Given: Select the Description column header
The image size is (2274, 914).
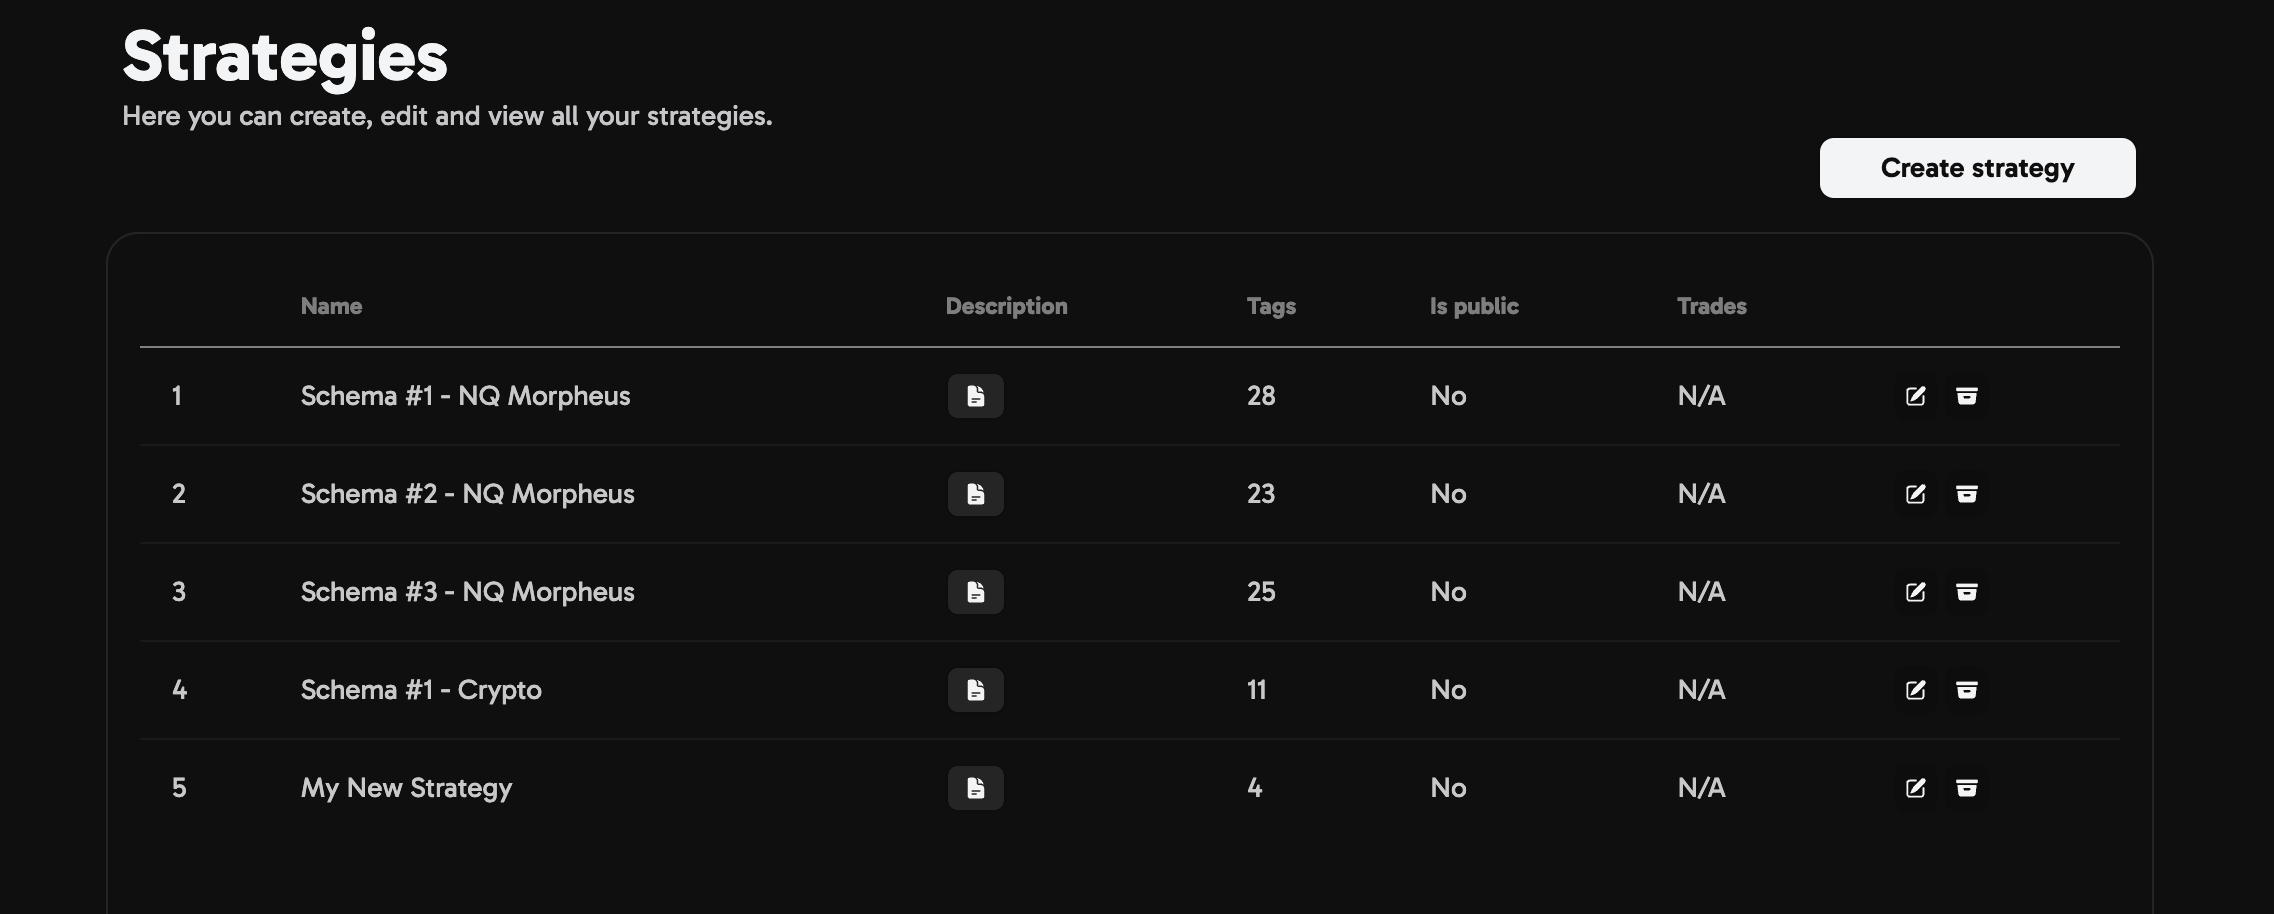Looking at the screenshot, I should click(x=1006, y=306).
